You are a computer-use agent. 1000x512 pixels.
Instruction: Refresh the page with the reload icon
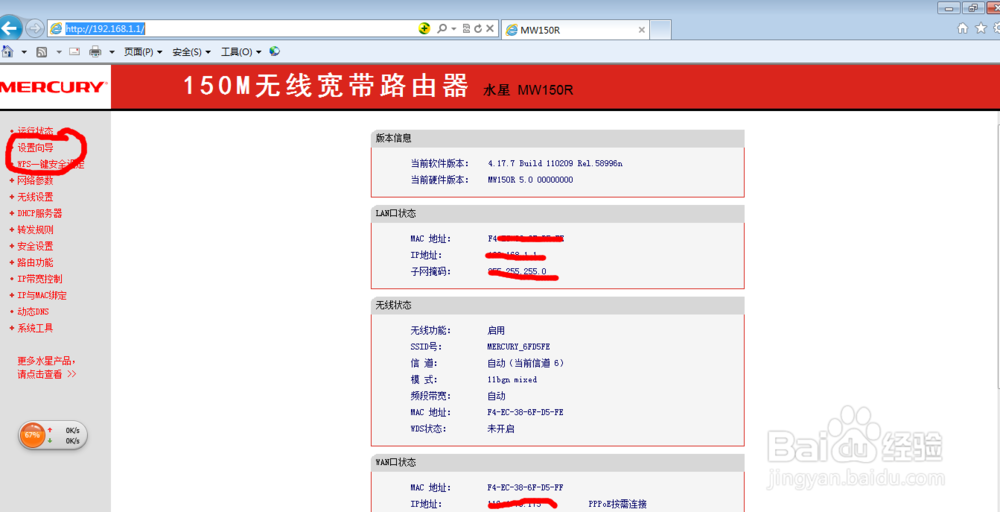[478, 29]
